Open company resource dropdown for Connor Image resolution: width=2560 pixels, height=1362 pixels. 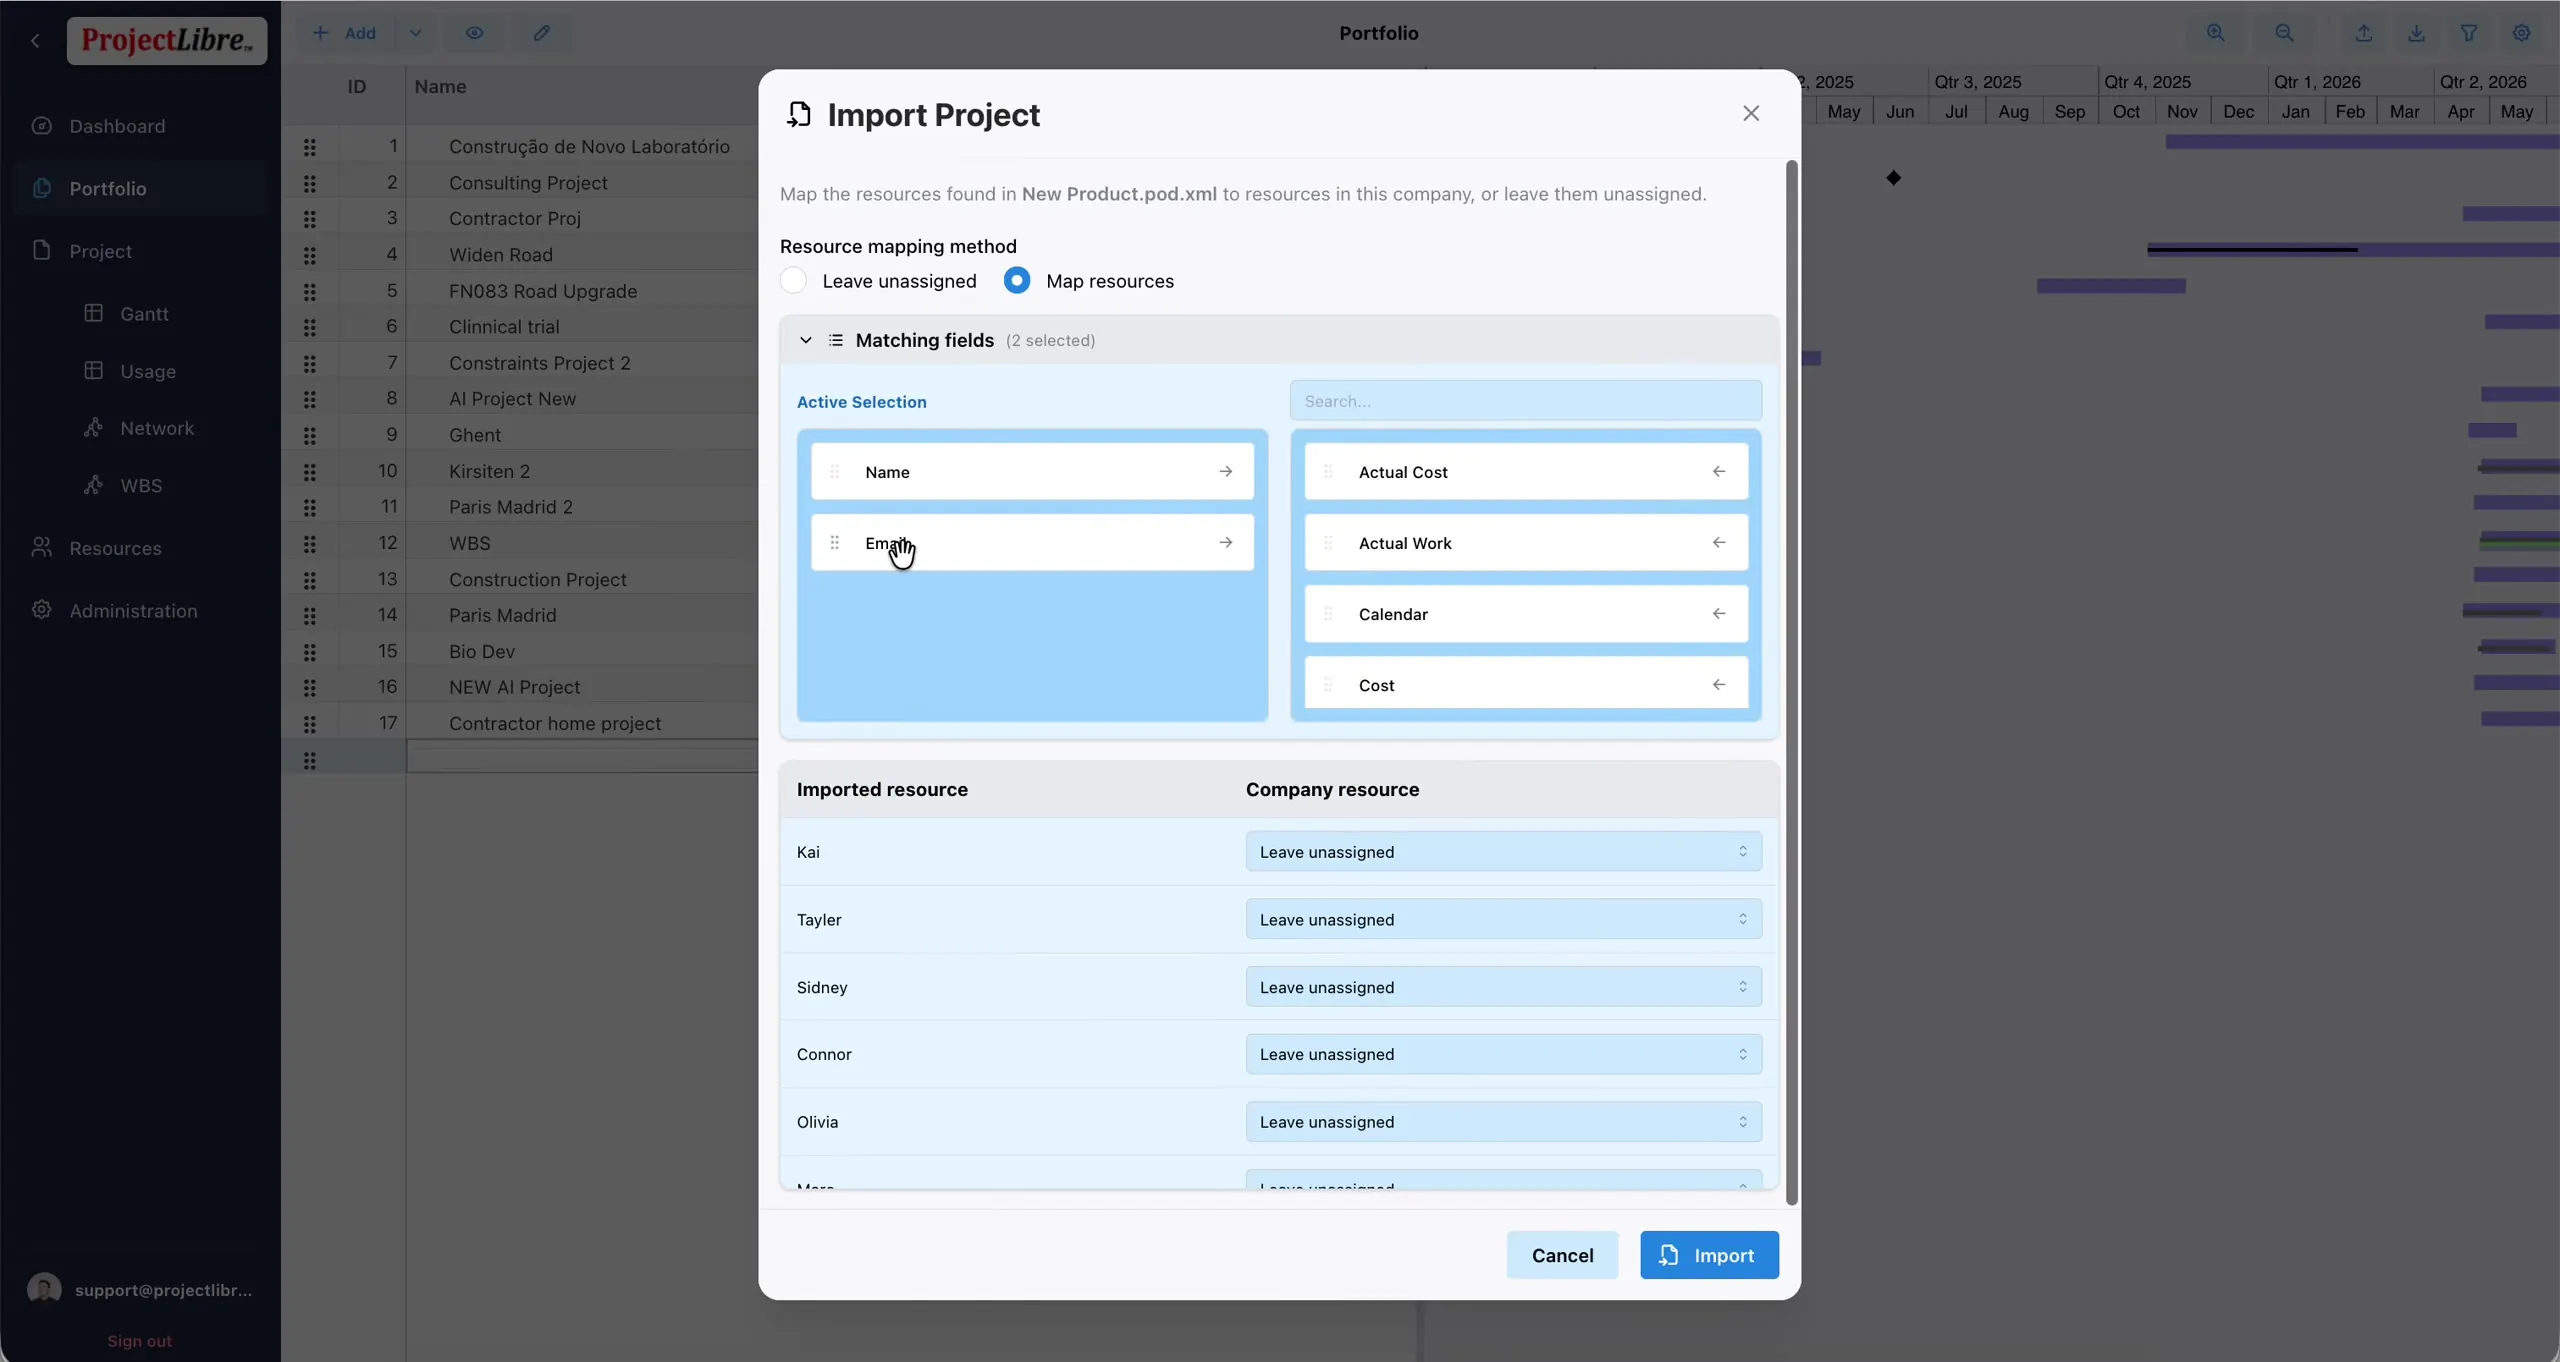[x=1503, y=1054]
